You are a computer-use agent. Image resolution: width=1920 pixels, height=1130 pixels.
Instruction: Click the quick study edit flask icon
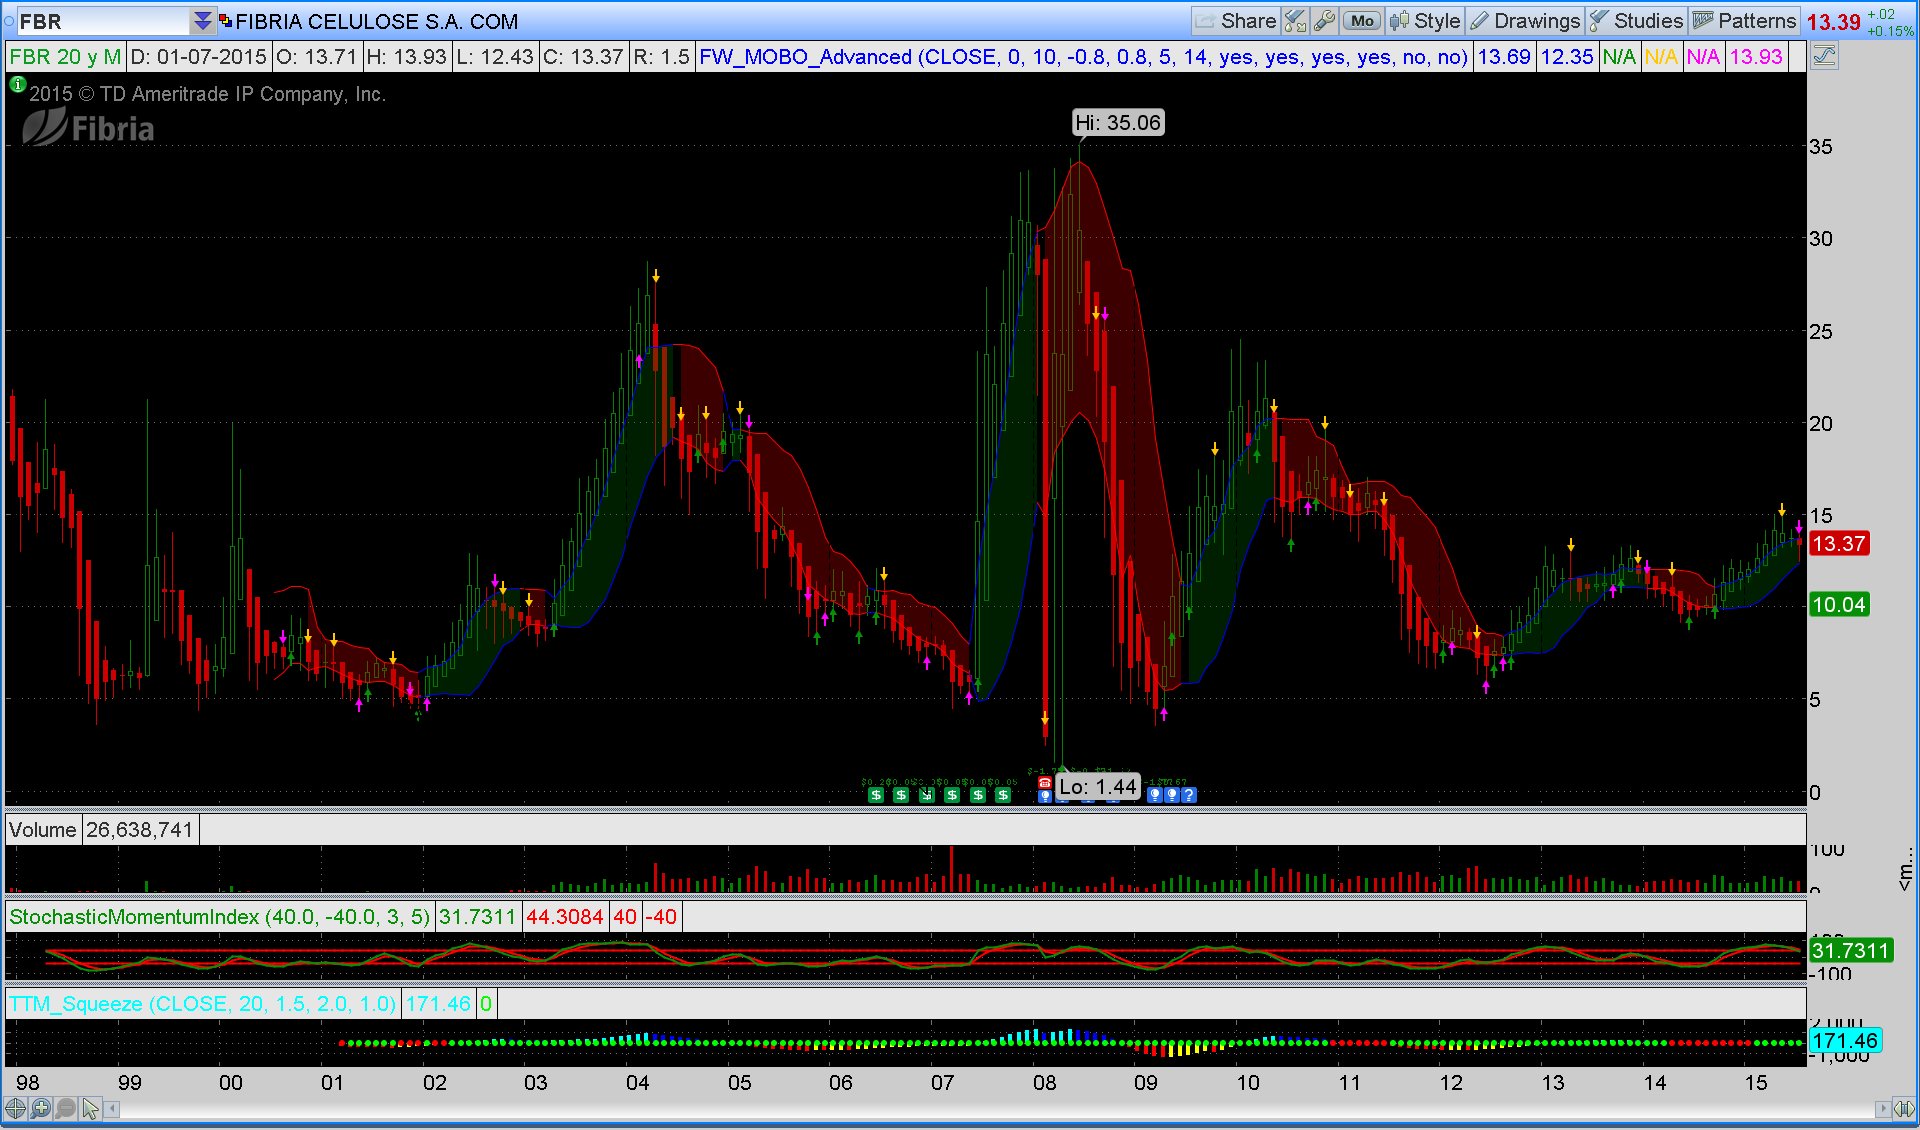pyautogui.click(x=1295, y=21)
